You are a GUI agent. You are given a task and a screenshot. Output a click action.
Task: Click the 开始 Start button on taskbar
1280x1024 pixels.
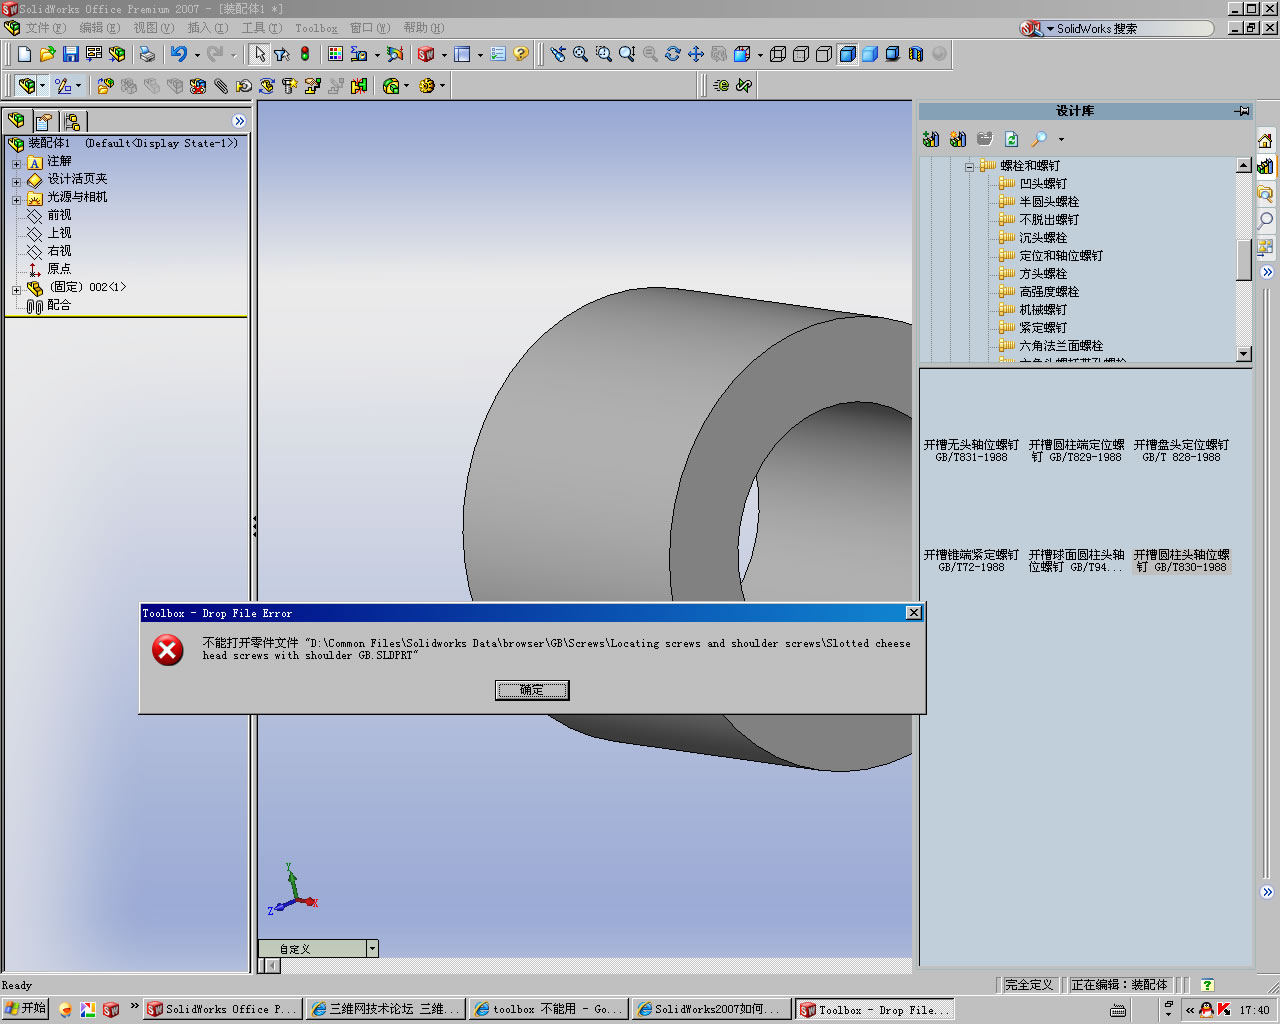point(26,1009)
